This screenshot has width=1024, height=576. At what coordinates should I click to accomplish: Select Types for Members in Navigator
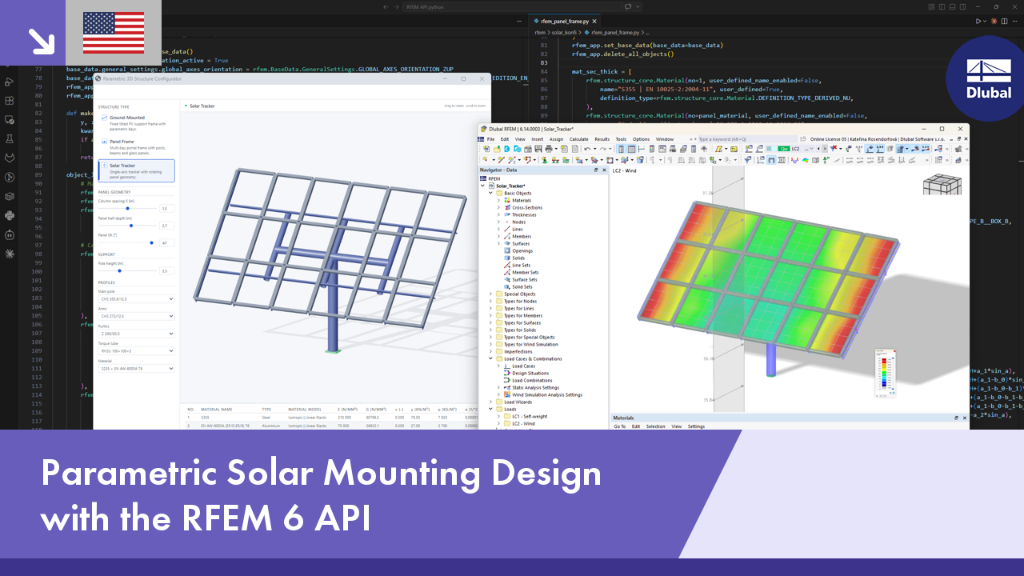[523, 315]
